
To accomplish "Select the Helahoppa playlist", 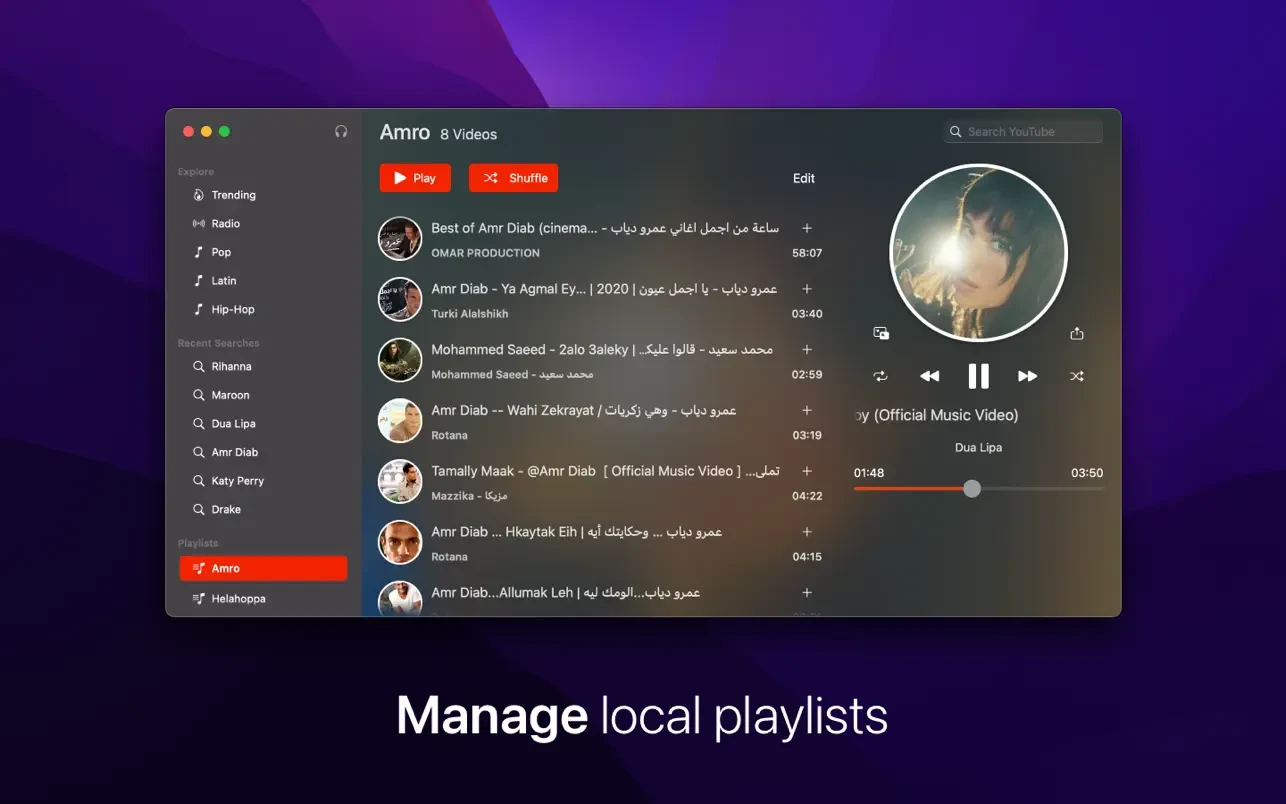I will [238, 599].
